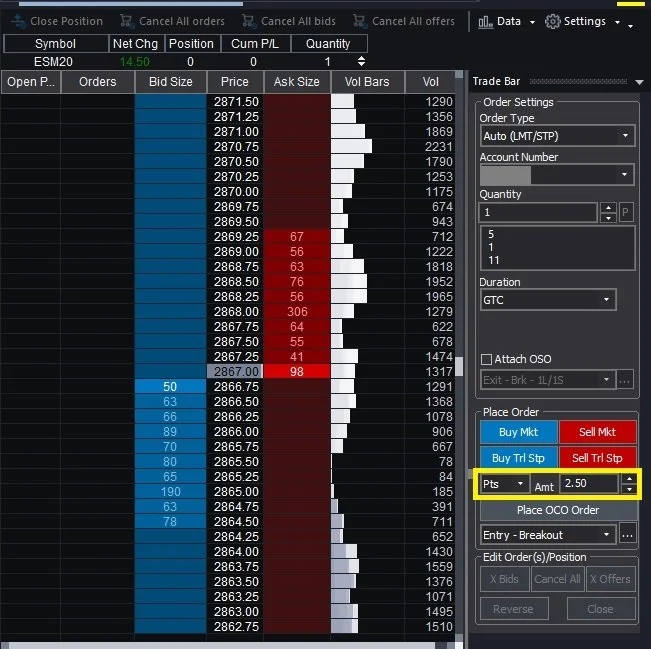Open the Account Number dropdown
Image resolution: width=651 pixels, height=649 pixels.
coord(624,175)
